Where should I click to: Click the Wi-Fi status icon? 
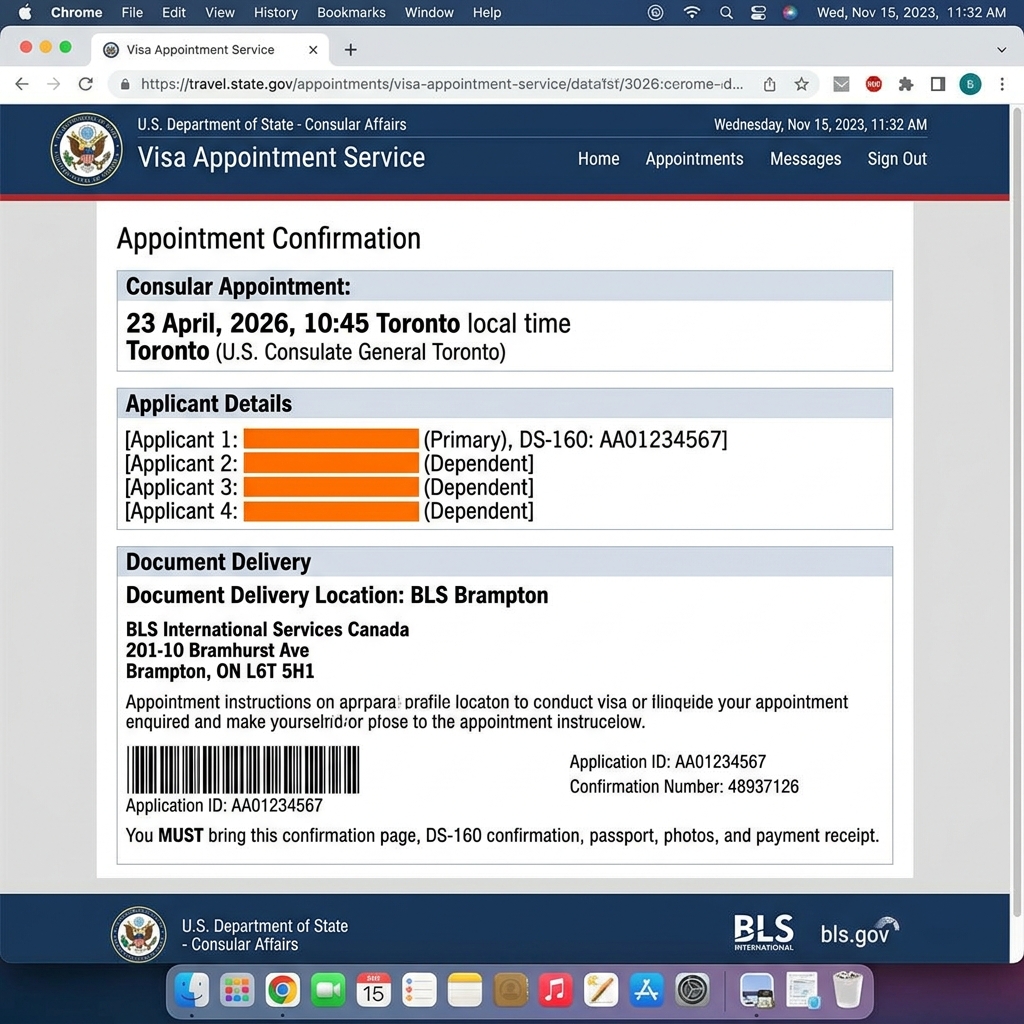692,12
